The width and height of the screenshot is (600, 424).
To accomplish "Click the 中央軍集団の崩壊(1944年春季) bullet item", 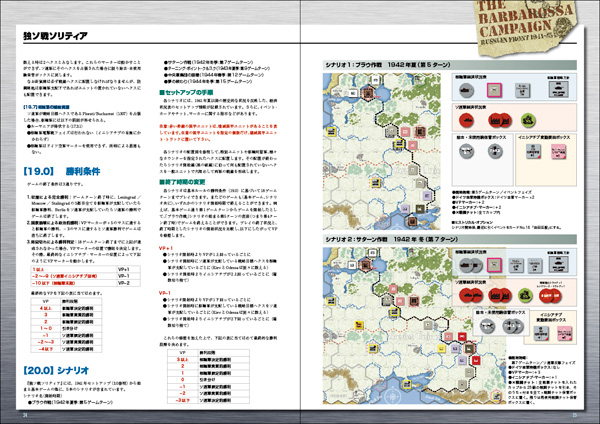I will 214,75.
